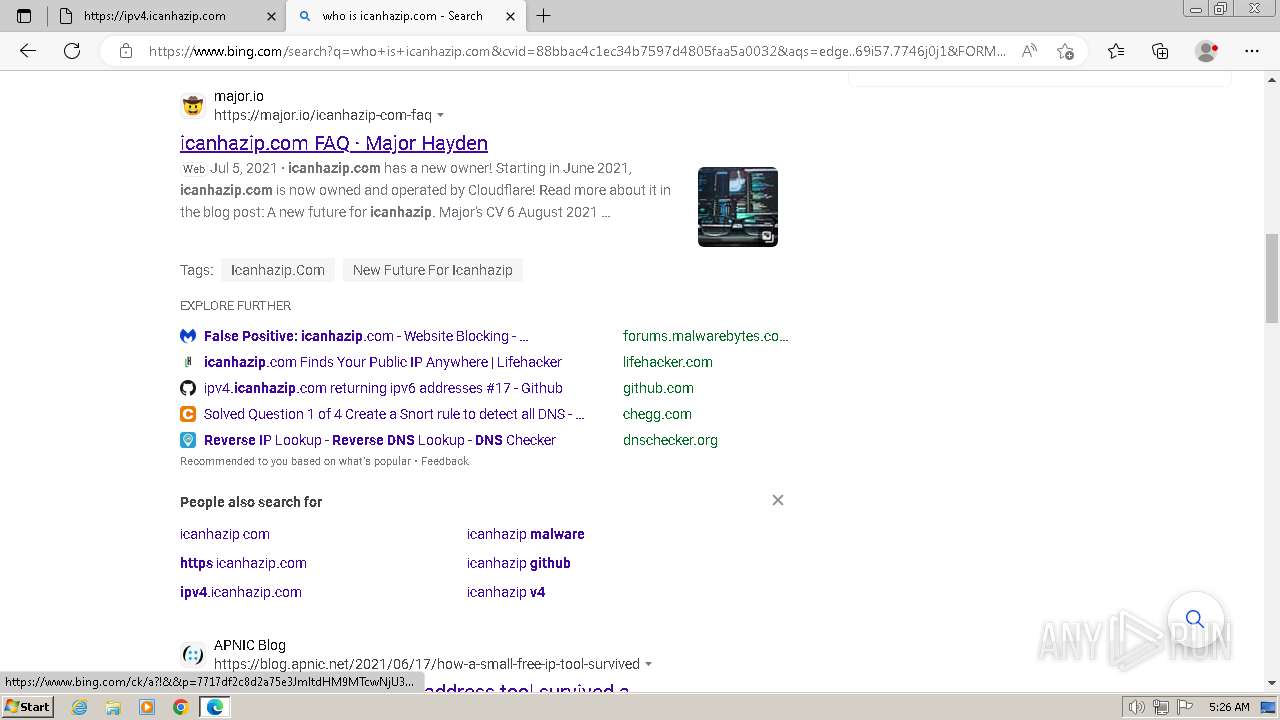Viewport: 1280px width, 720px height.
Task: Open Chegg 'Solved Question 1 of 4' link
Action: pos(394,414)
